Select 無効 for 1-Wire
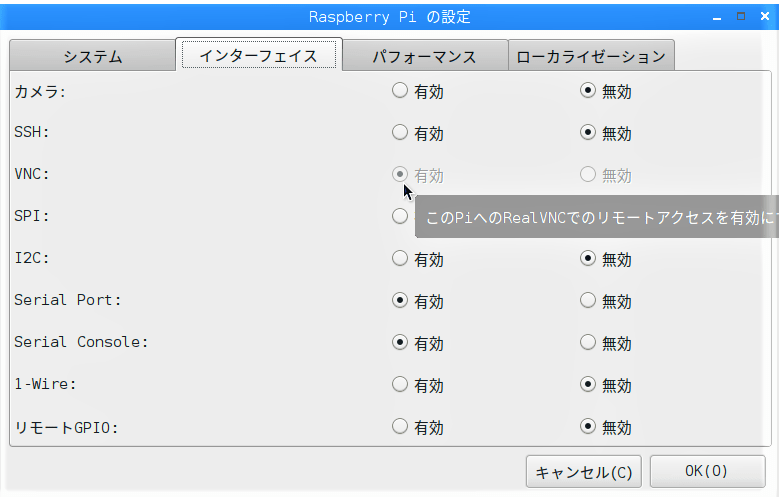The height and width of the screenshot is (501, 779). pos(588,384)
